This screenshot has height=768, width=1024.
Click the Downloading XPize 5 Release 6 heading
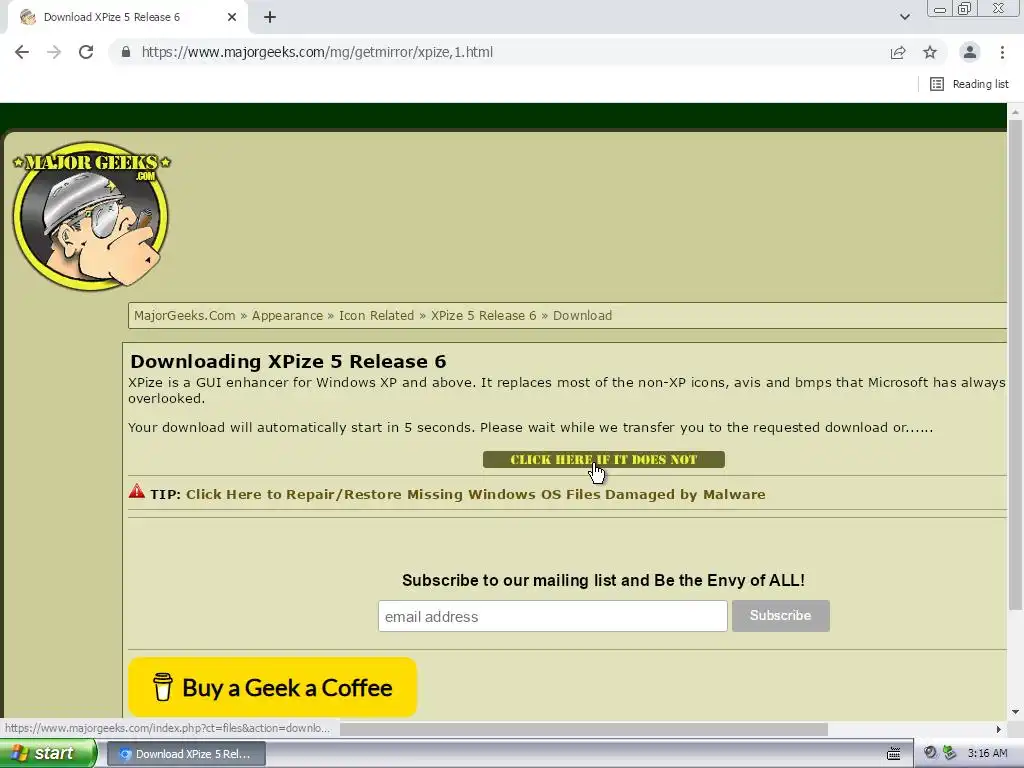(288, 361)
